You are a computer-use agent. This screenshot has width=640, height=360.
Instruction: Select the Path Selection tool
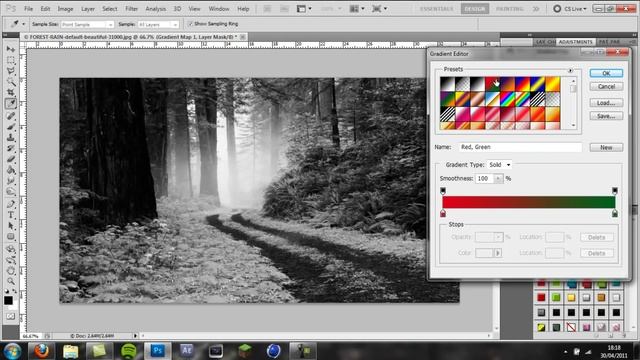coord(11,226)
